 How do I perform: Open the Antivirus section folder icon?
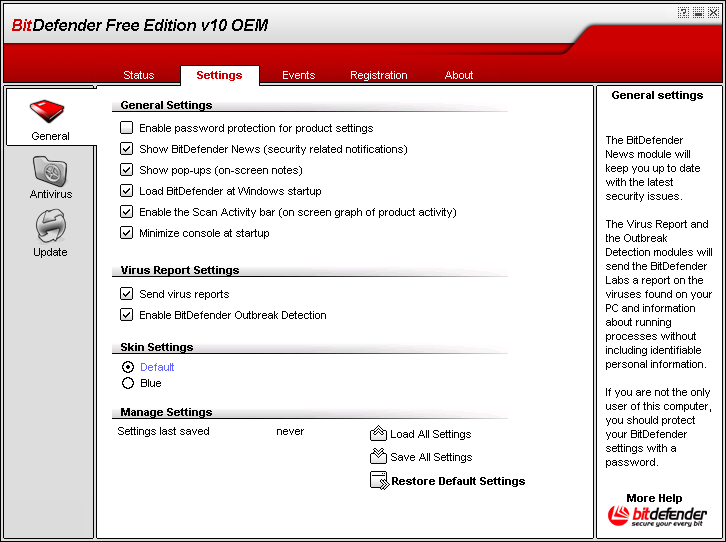pyautogui.click(x=50, y=171)
